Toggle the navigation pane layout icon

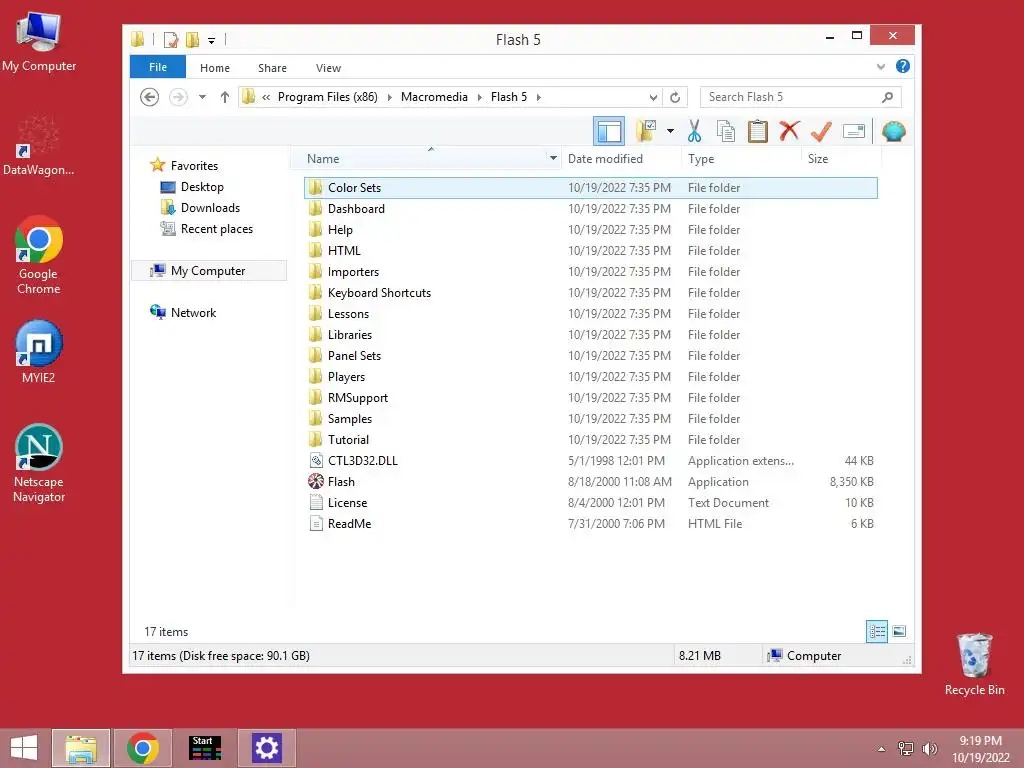(x=609, y=131)
